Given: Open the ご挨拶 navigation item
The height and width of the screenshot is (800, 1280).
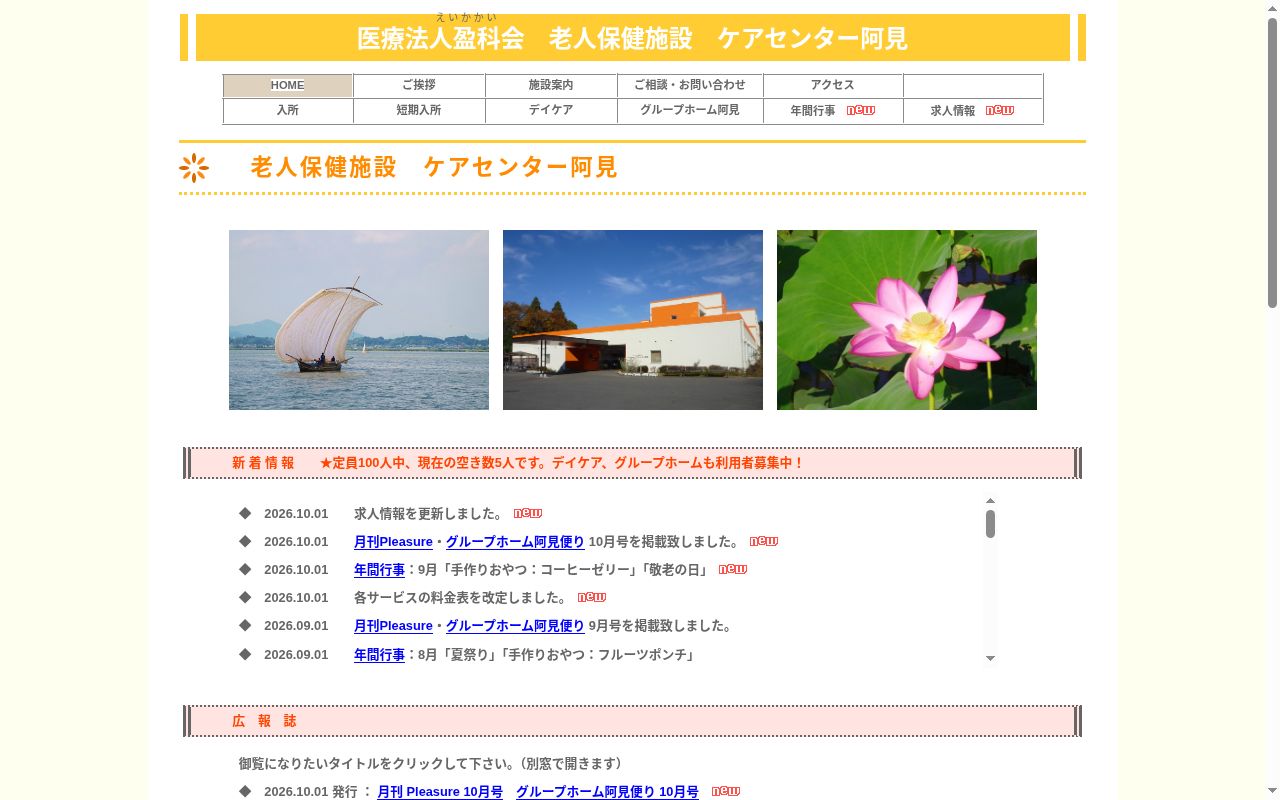Looking at the screenshot, I should [419, 86].
